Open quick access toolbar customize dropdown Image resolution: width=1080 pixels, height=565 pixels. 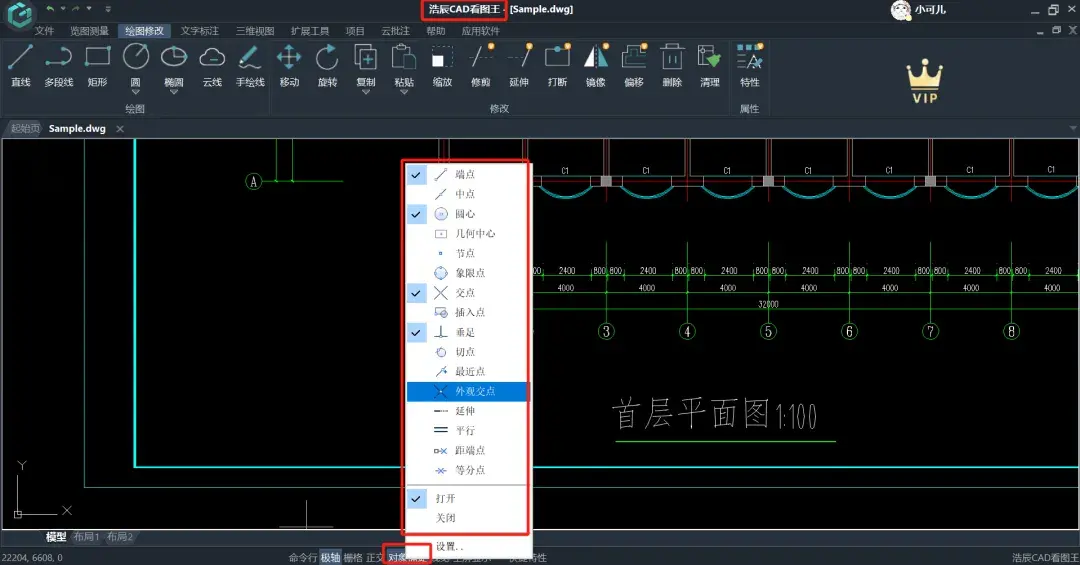click(107, 9)
